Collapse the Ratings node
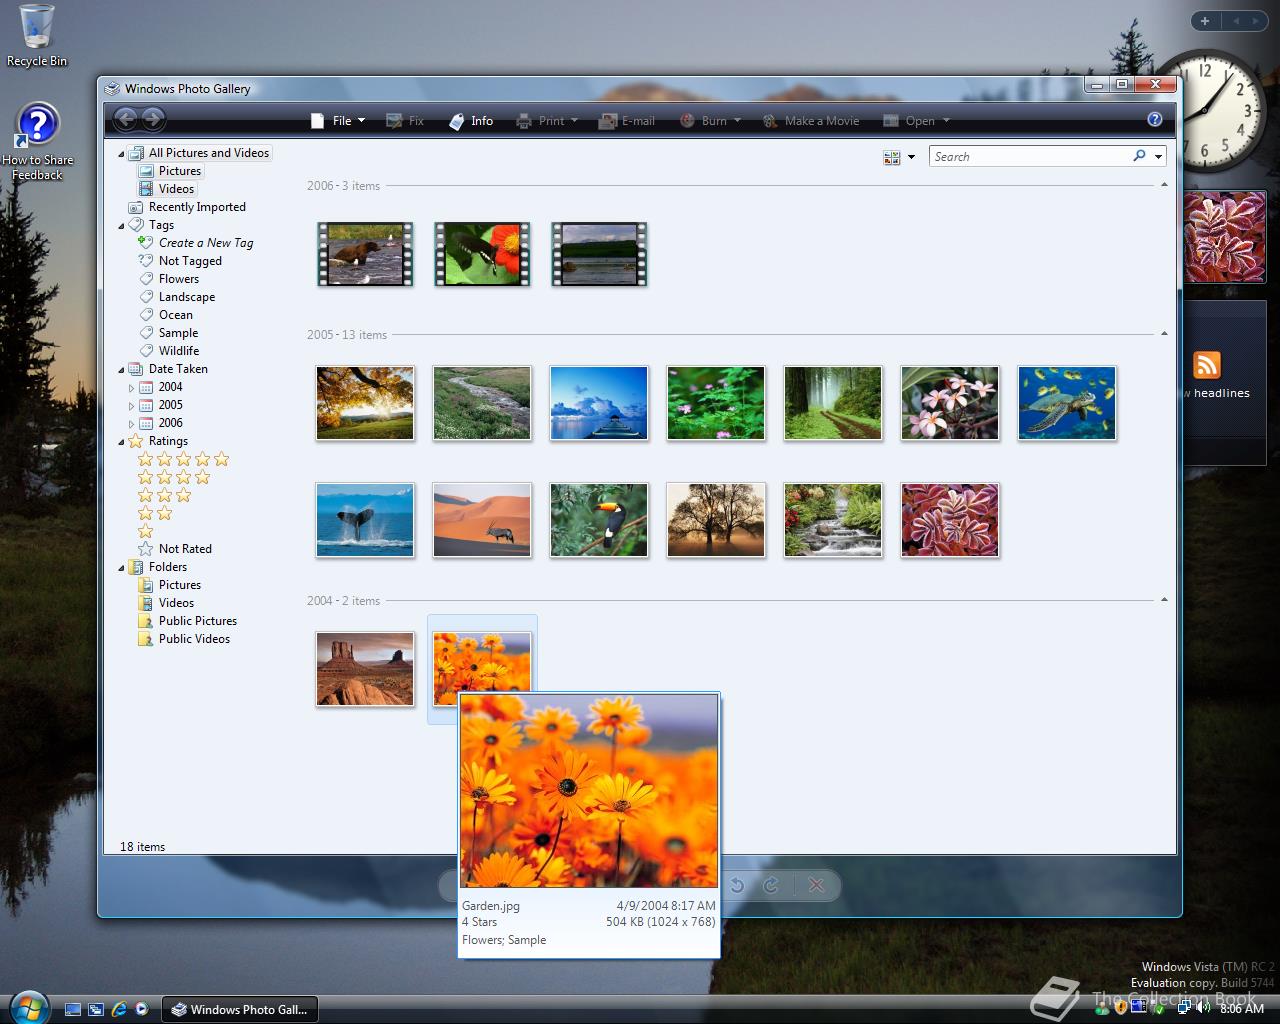The width and height of the screenshot is (1280, 1024). (x=122, y=442)
